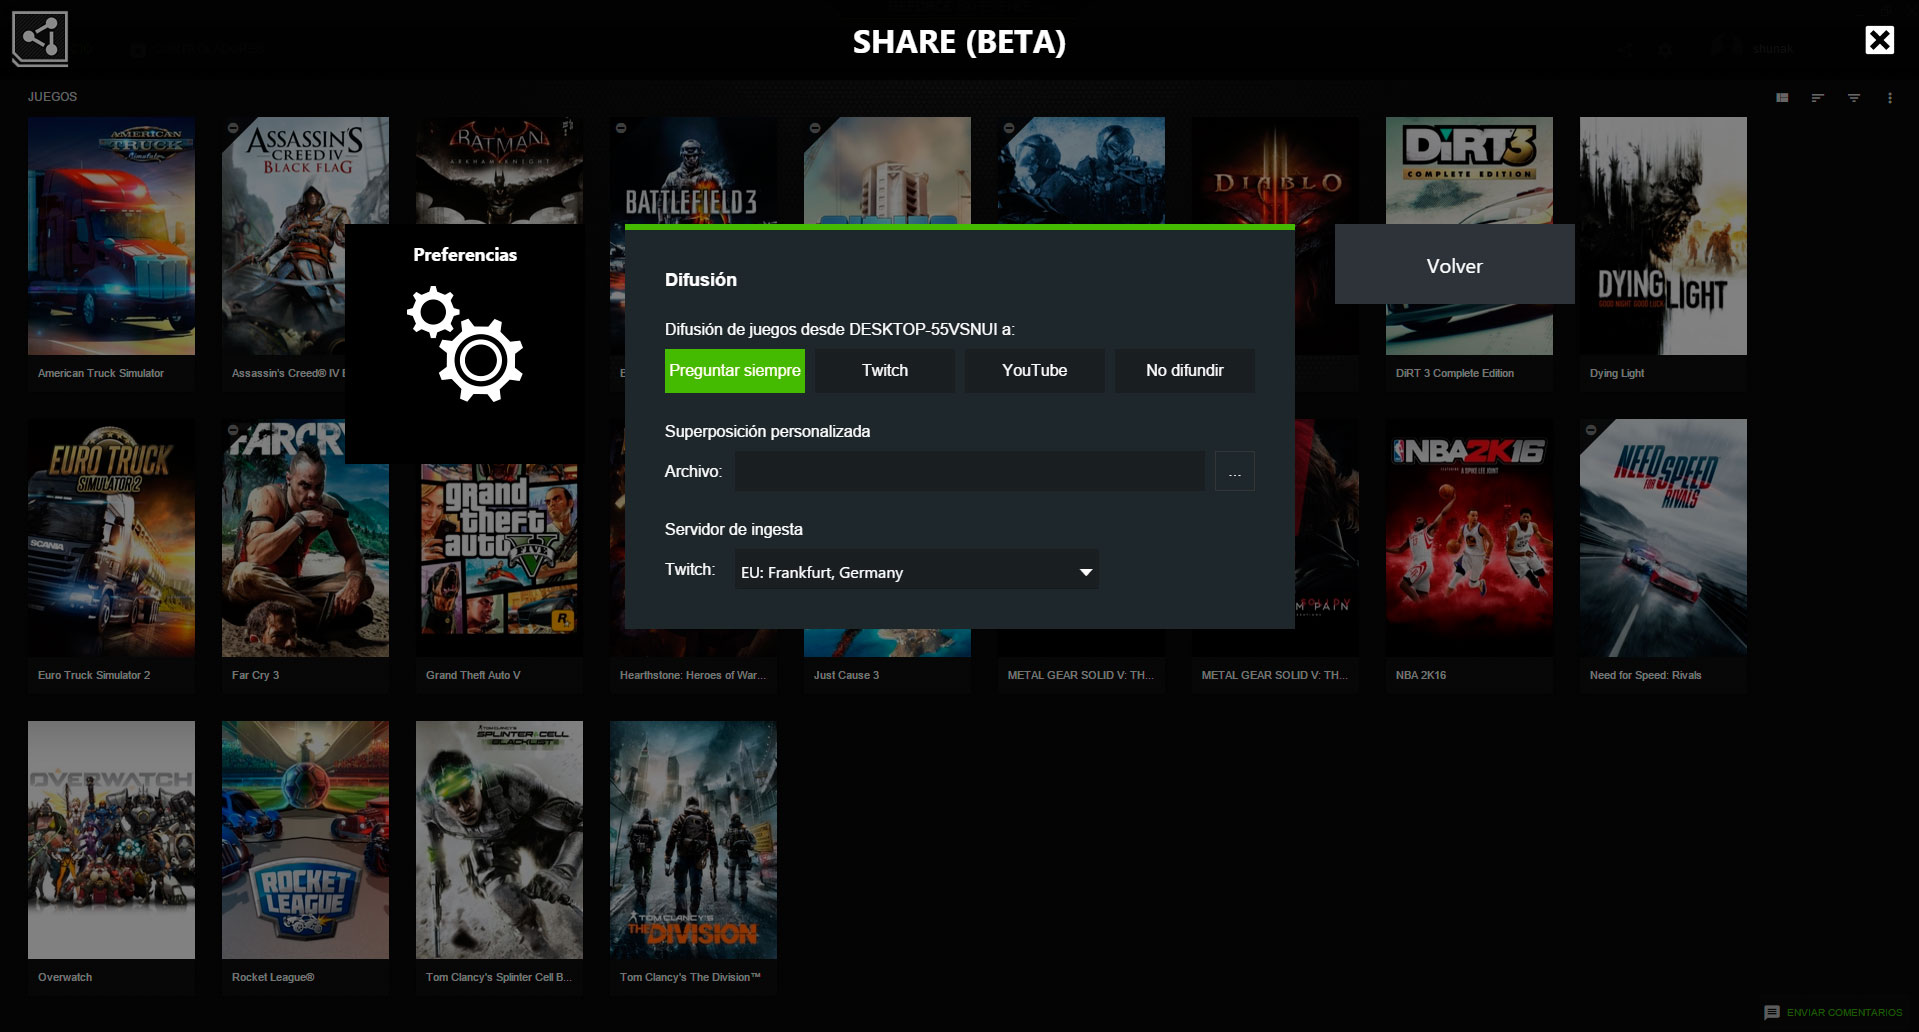This screenshot has width=1919, height=1032.
Task: Click the view layout icon in games toolbar
Action: 1782,98
